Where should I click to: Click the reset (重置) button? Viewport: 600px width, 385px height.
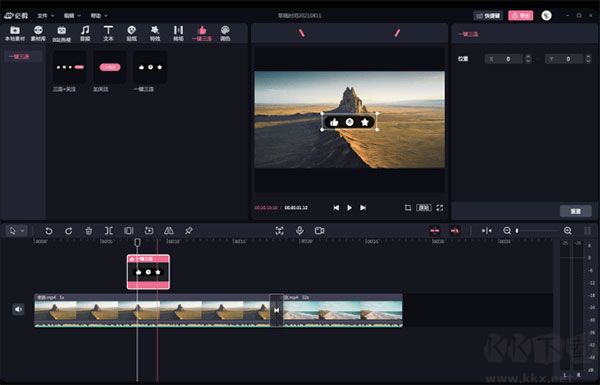(576, 211)
